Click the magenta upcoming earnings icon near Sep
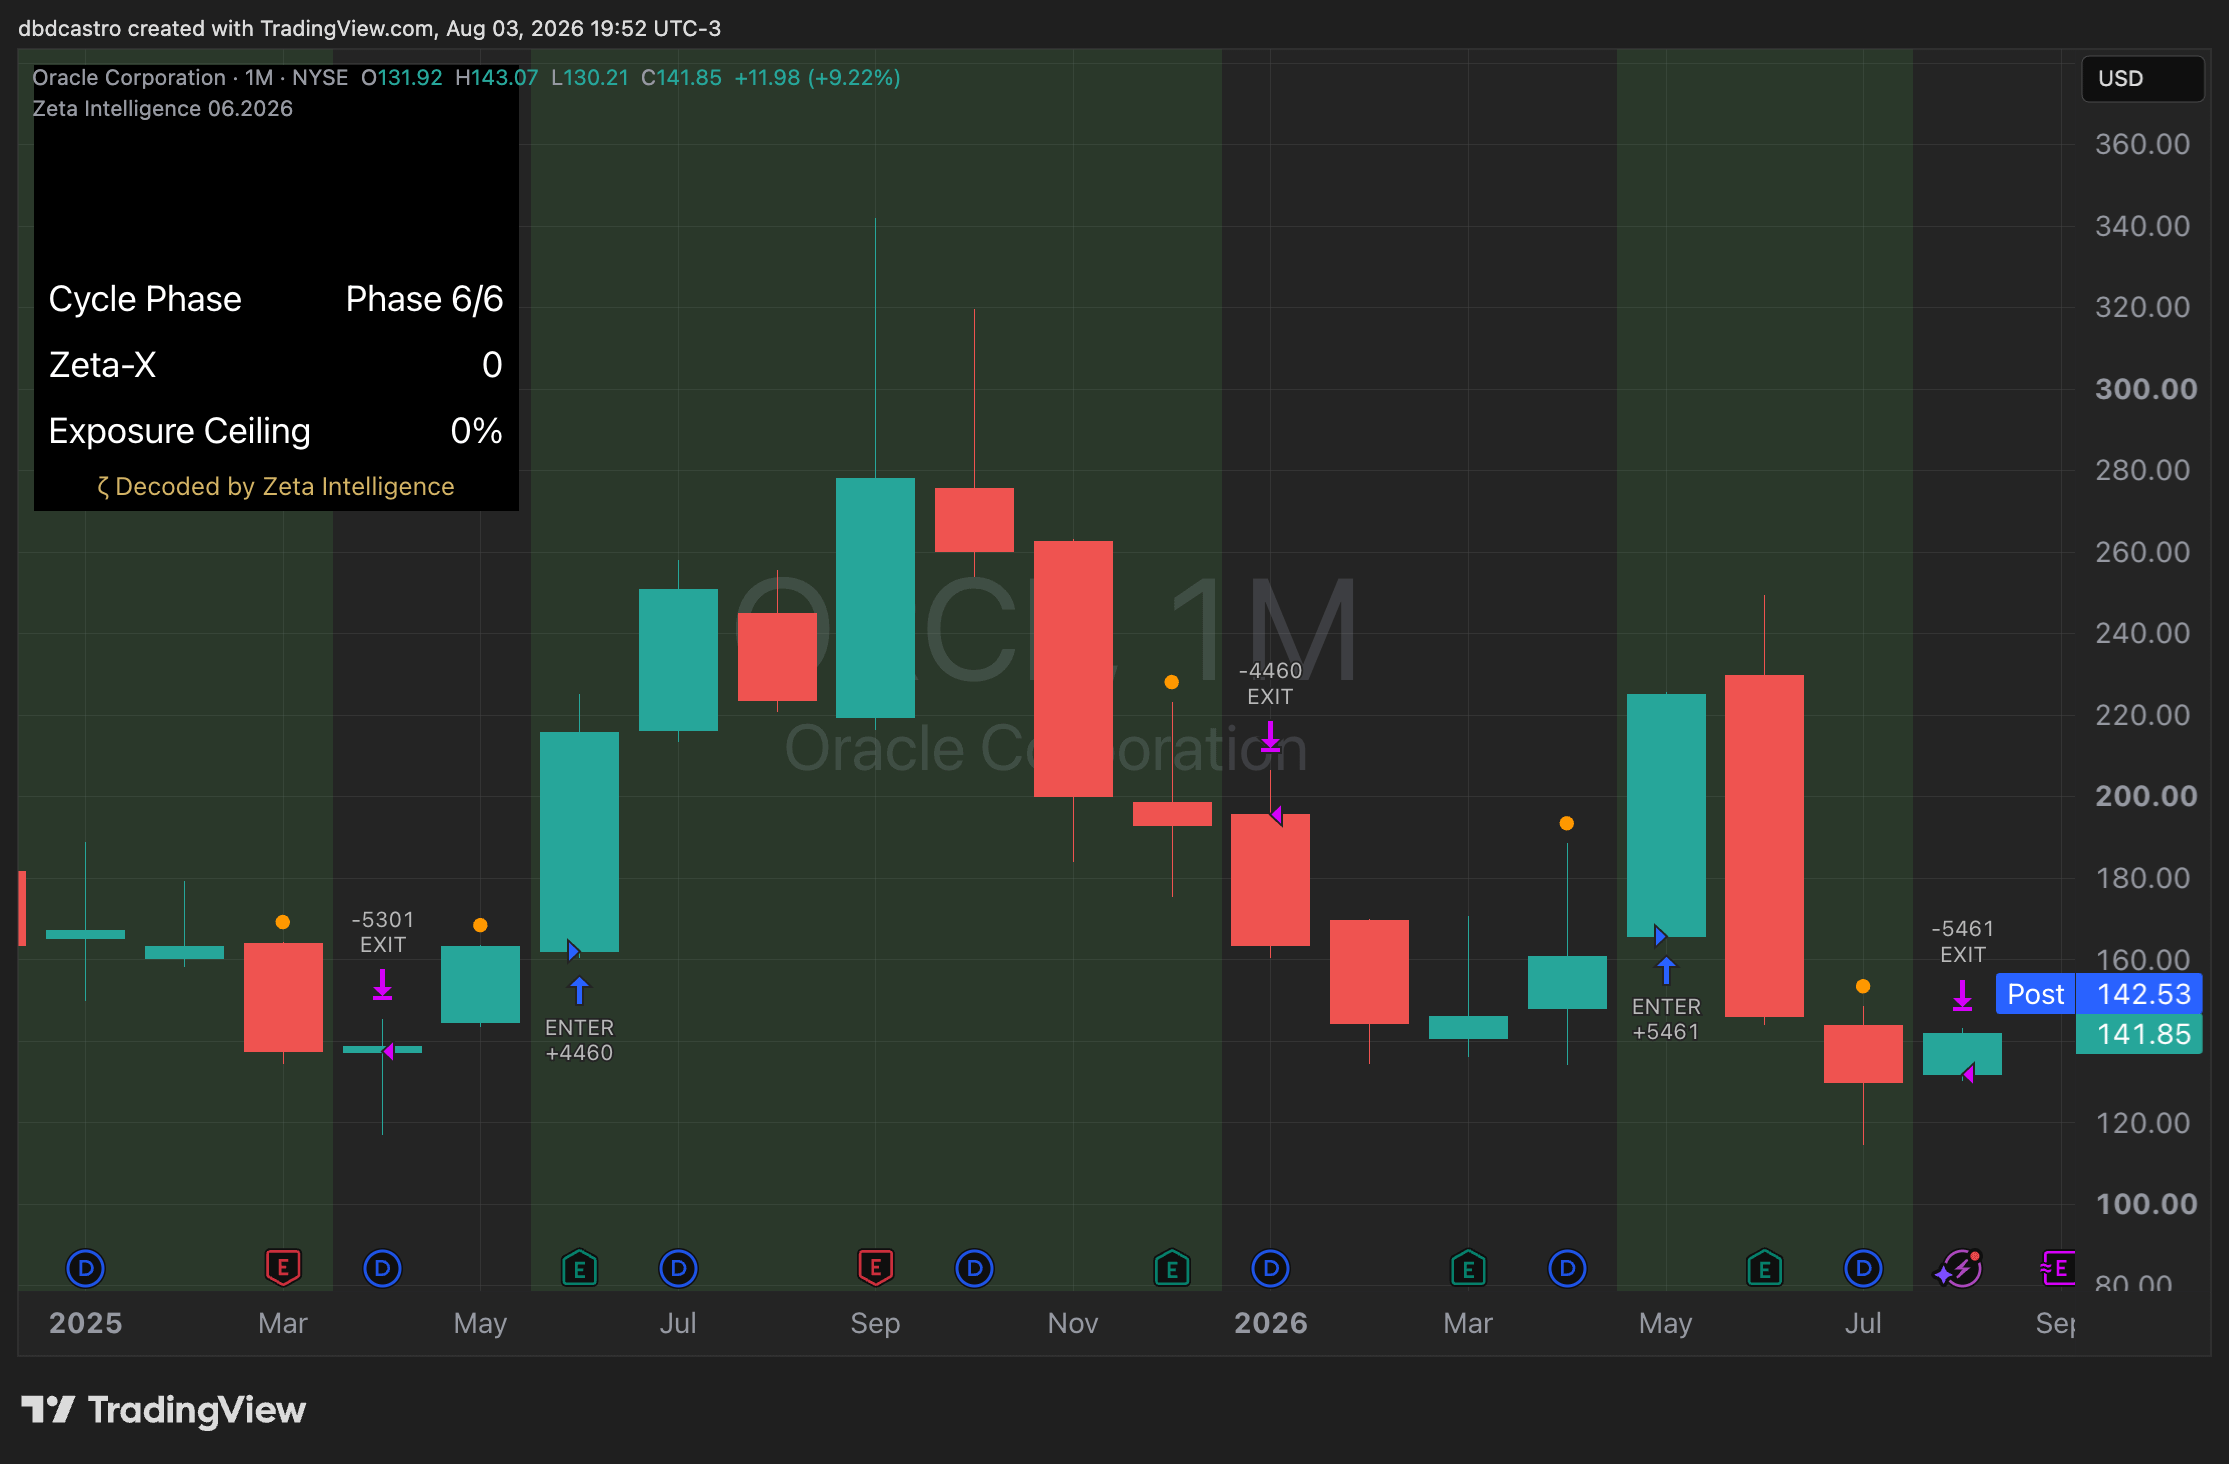Viewport: 2229px width, 1464px height. coord(2057,1269)
